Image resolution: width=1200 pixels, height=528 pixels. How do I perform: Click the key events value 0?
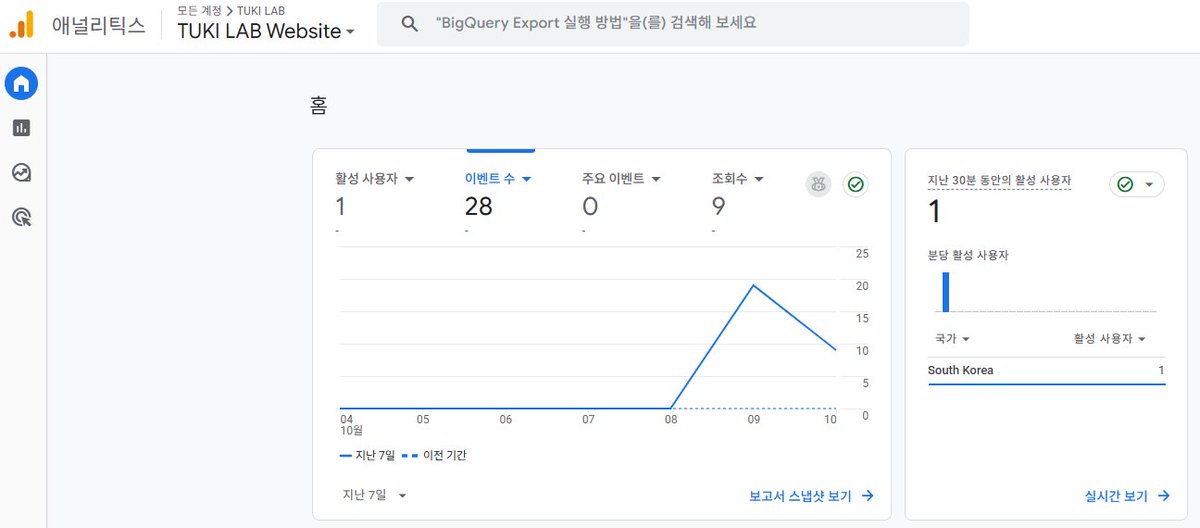pyautogui.click(x=590, y=207)
